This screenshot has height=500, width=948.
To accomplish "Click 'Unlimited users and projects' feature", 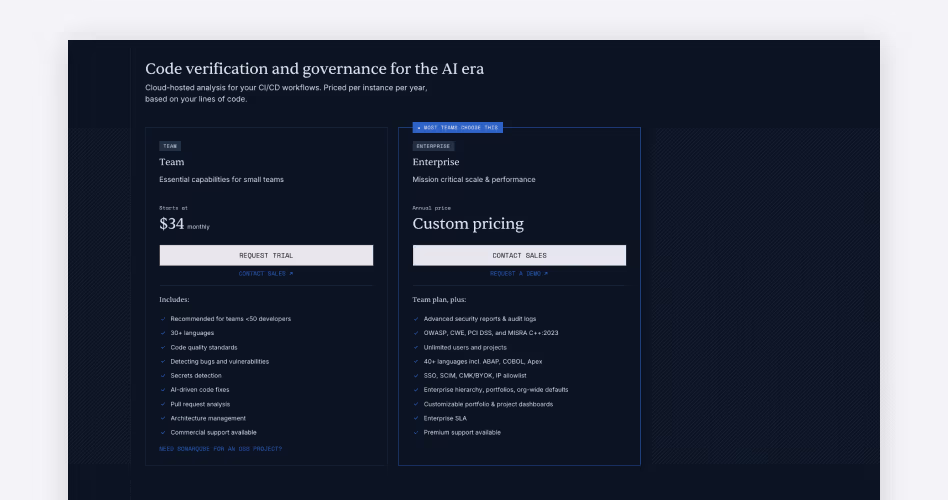I will 465,348.
